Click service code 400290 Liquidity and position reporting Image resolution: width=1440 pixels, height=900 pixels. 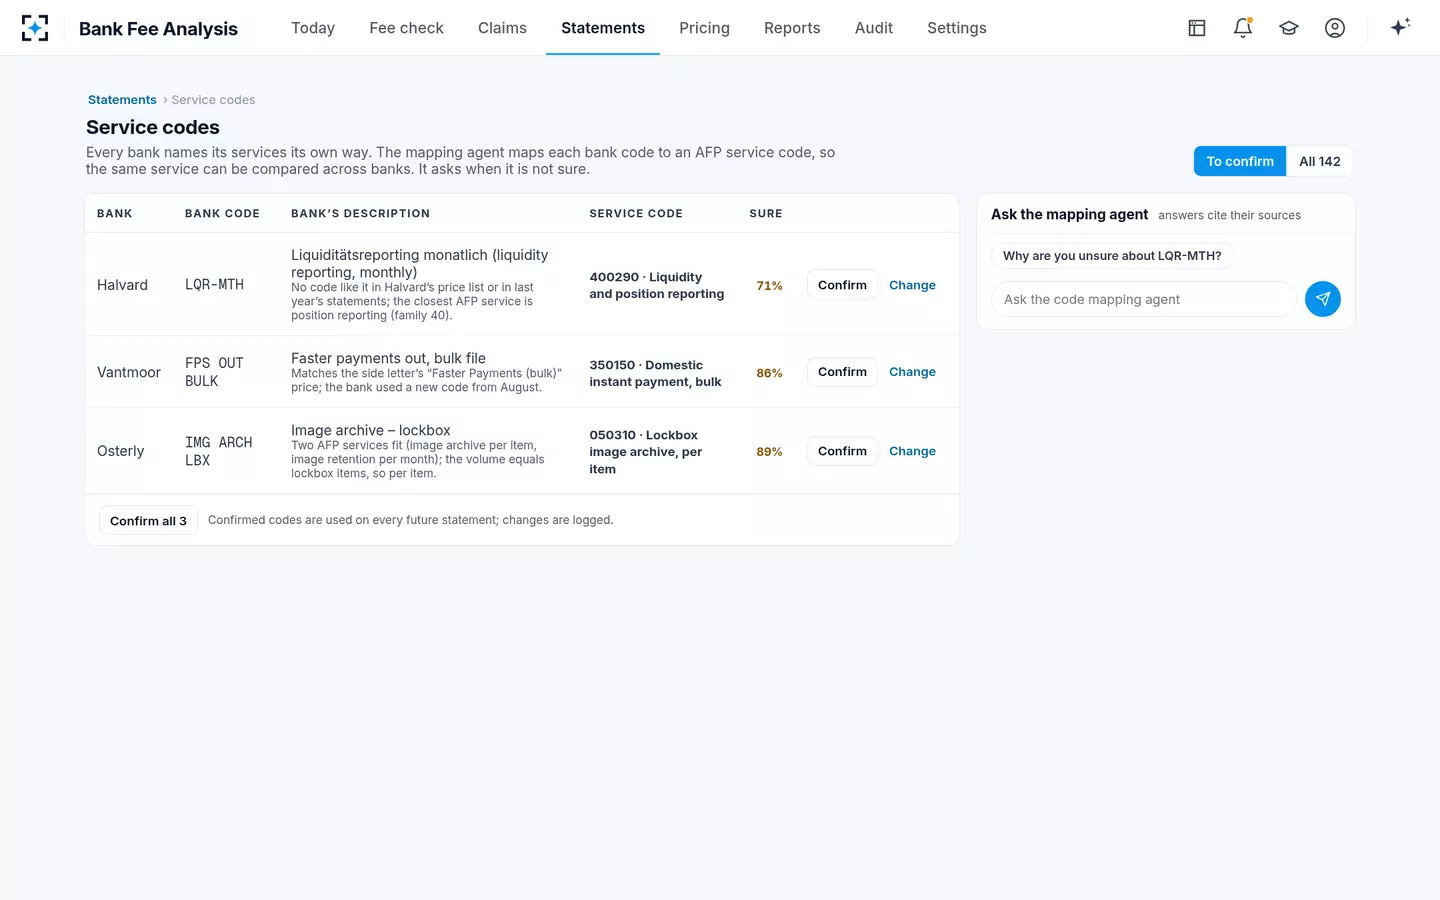(x=656, y=285)
